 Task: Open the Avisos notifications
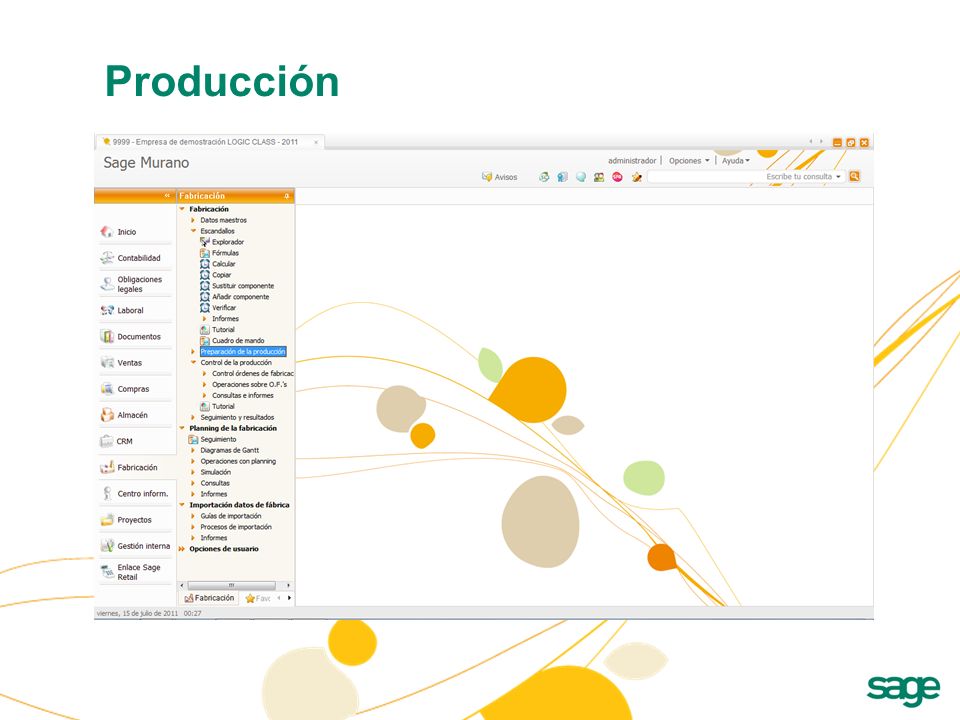500,177
